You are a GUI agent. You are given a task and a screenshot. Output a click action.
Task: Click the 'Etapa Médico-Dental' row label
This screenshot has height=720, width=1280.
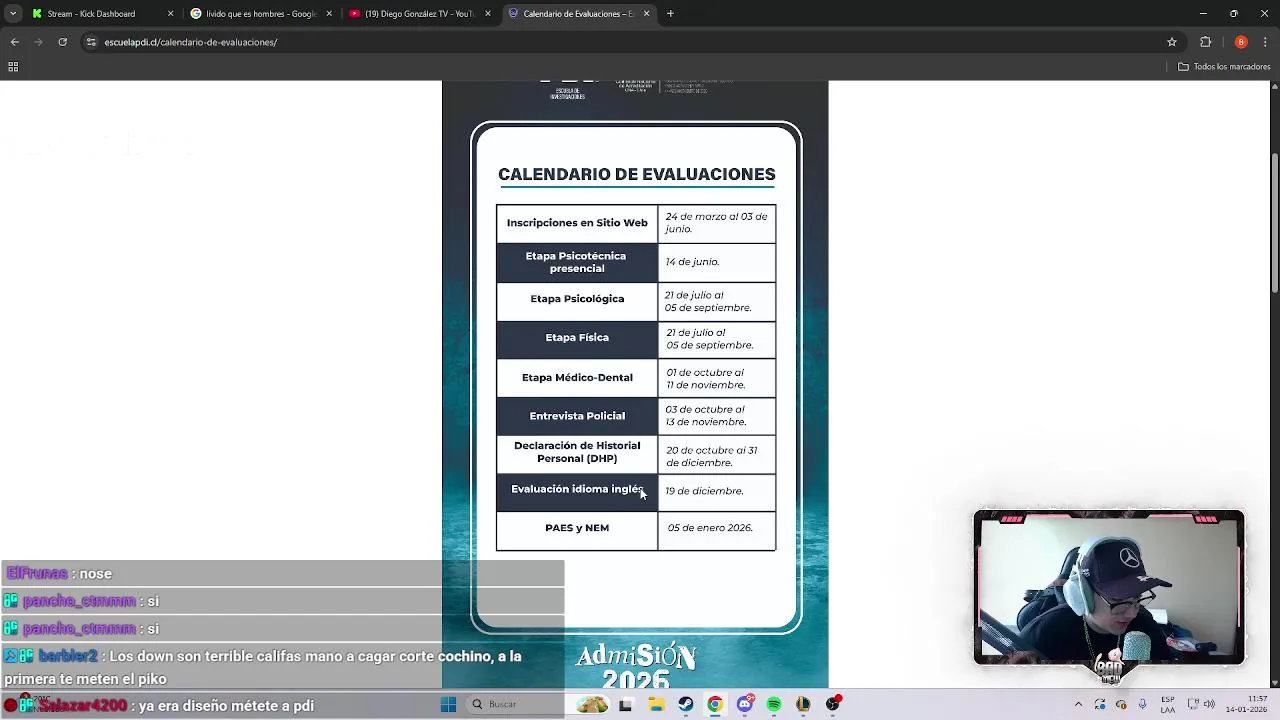click(x=577, y=378)
